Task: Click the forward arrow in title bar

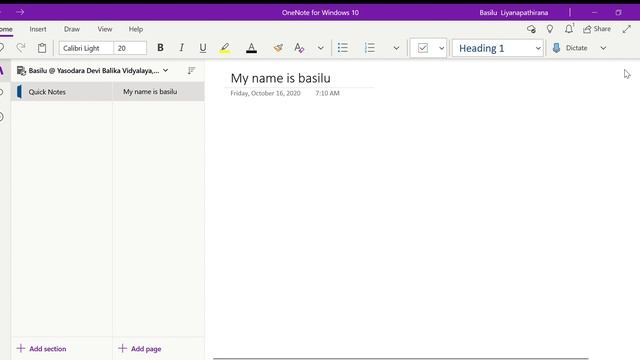Action: point(20,12)
